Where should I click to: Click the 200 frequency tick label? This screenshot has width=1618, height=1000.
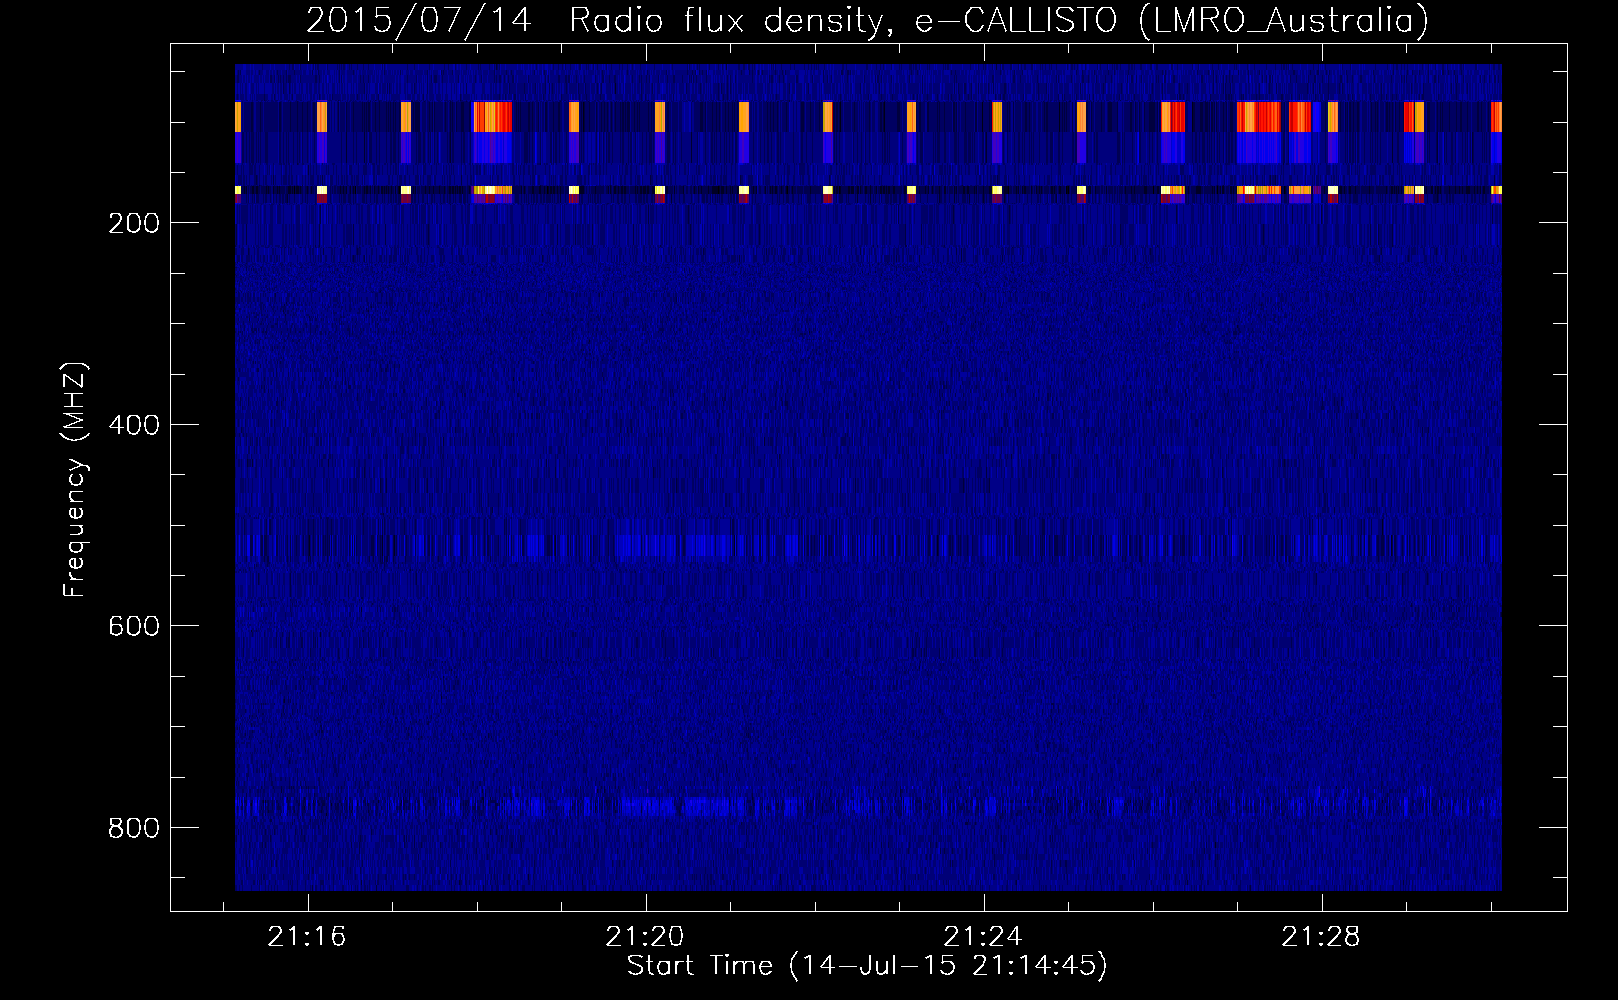pos(134,223)
